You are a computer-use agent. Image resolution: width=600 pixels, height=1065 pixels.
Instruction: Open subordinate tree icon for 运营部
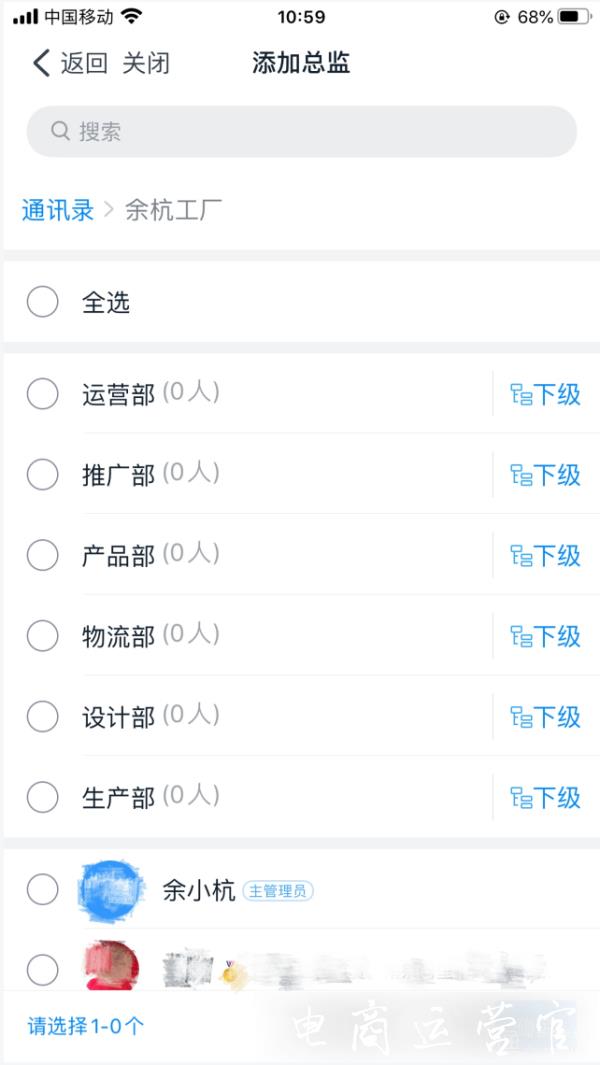pyautogui.click(x=521, y=394)
